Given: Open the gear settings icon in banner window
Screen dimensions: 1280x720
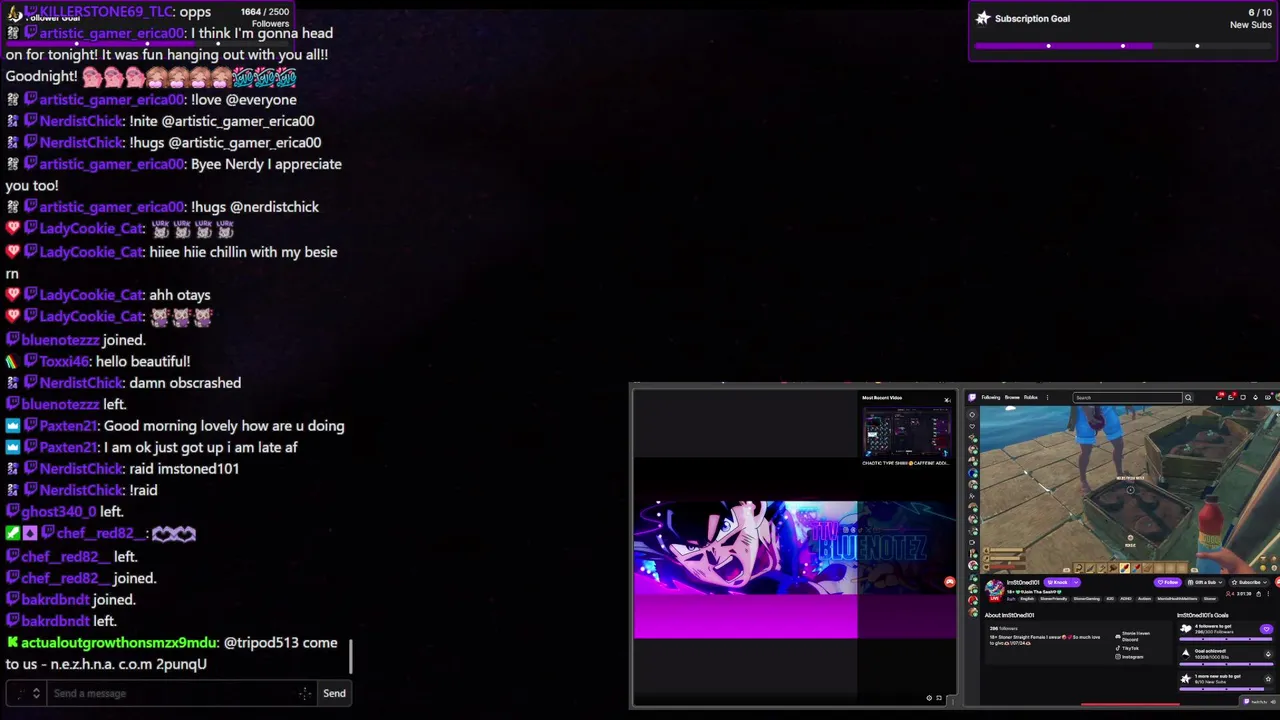Looking at the screenshot, I should click(929, 698).
